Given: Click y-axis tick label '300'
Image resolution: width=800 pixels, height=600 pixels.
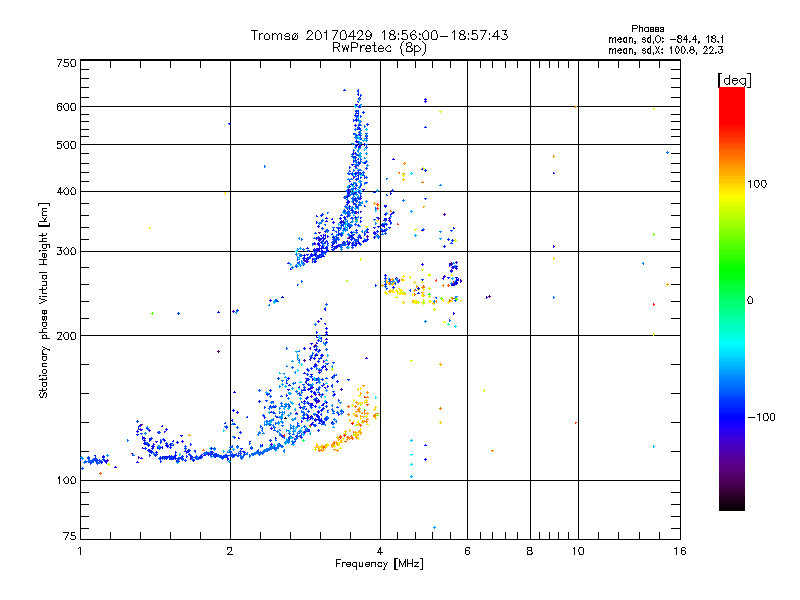Looking at the screenshot, I should tap(66, 252).
